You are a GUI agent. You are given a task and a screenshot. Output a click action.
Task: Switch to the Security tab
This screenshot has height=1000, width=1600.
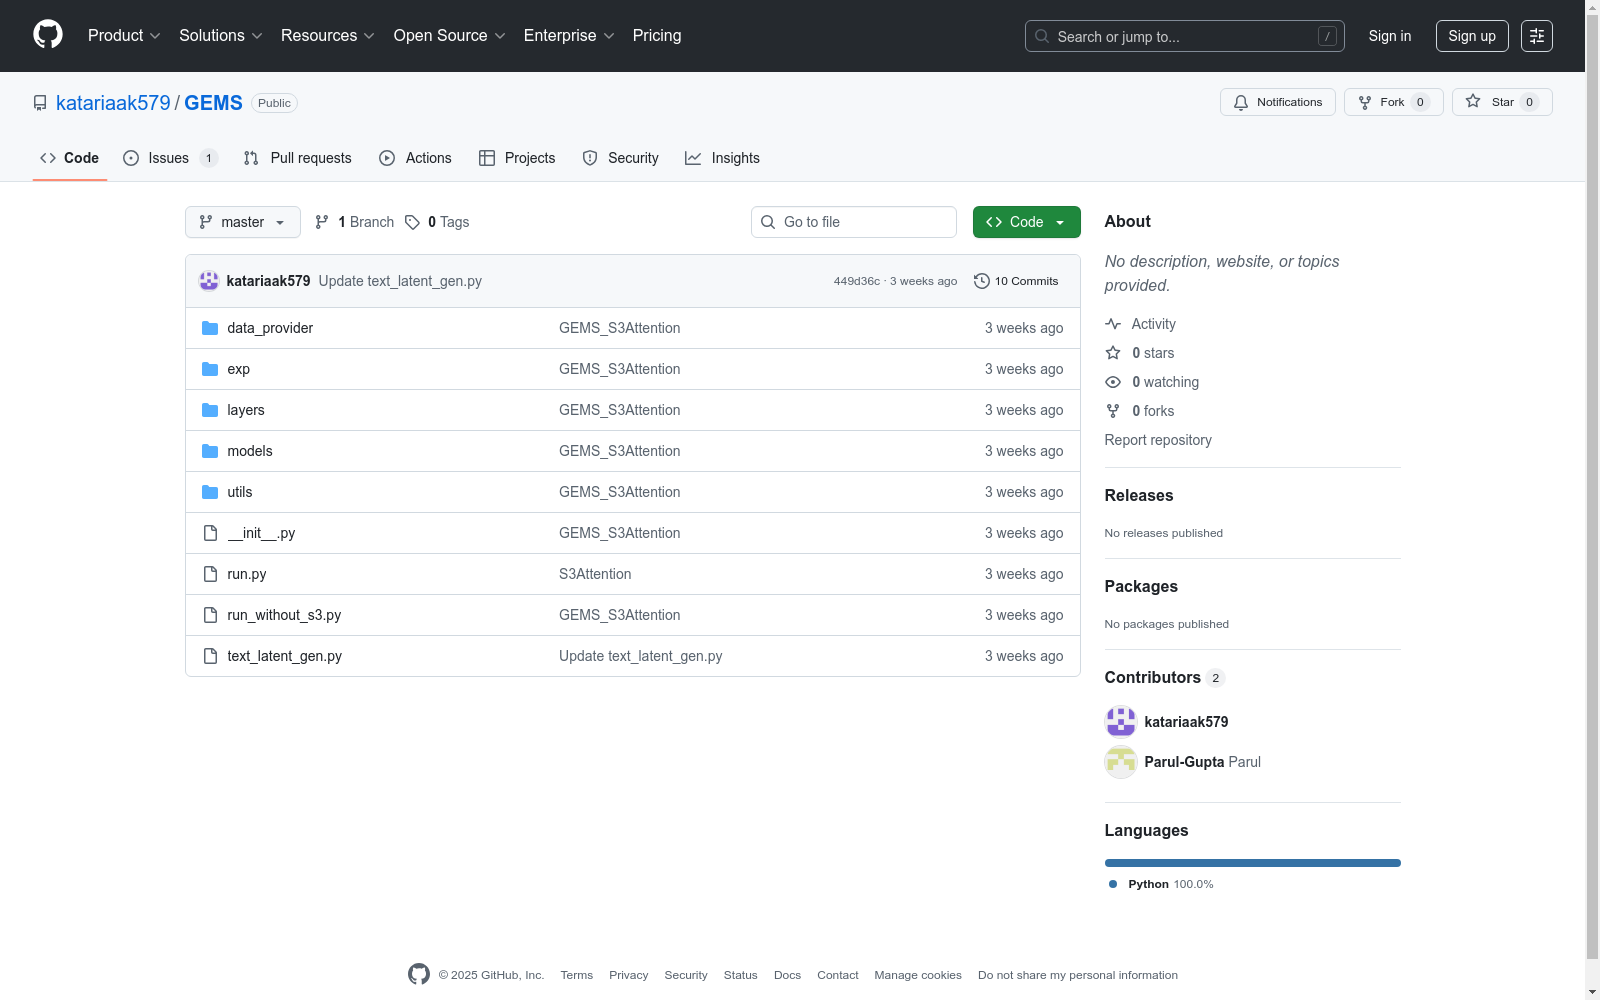621,158
